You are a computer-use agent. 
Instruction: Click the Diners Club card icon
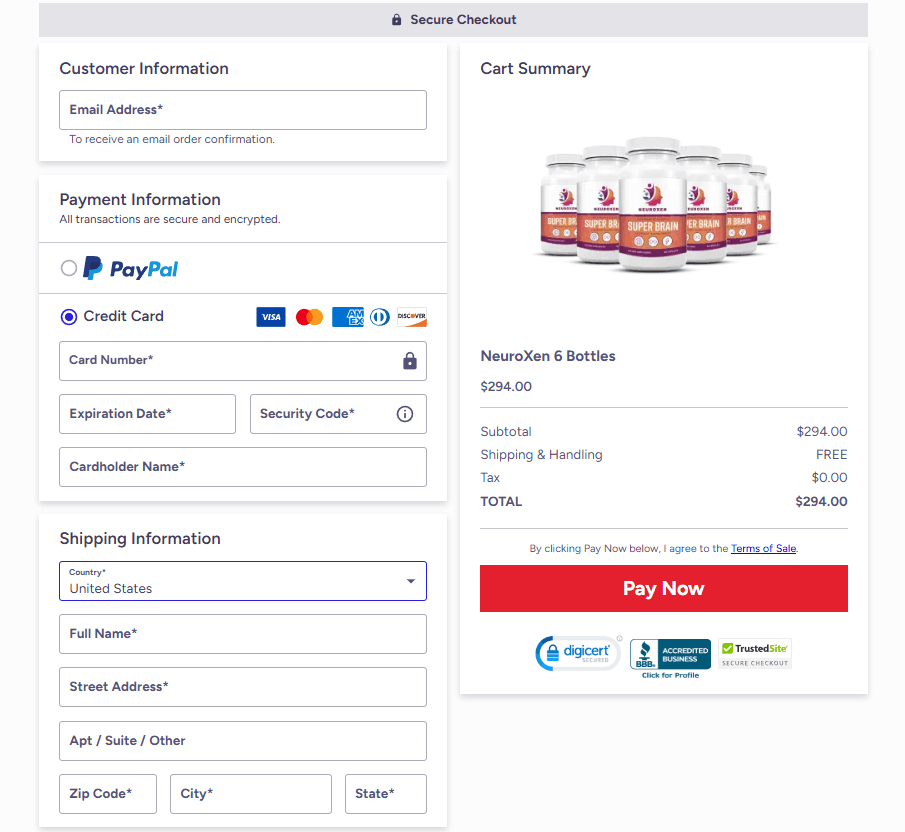tap(379, 316)
